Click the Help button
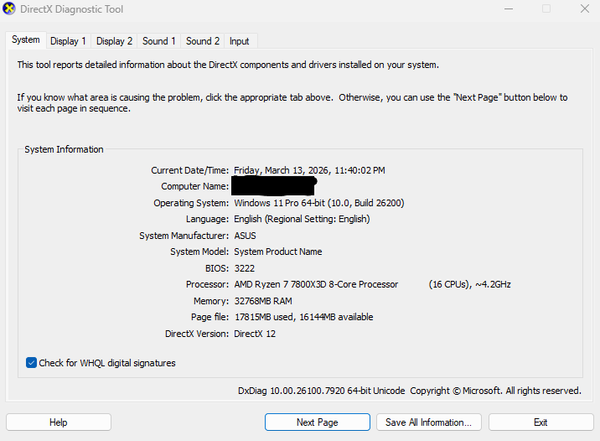Screen dimensions: 600x441 58,422
